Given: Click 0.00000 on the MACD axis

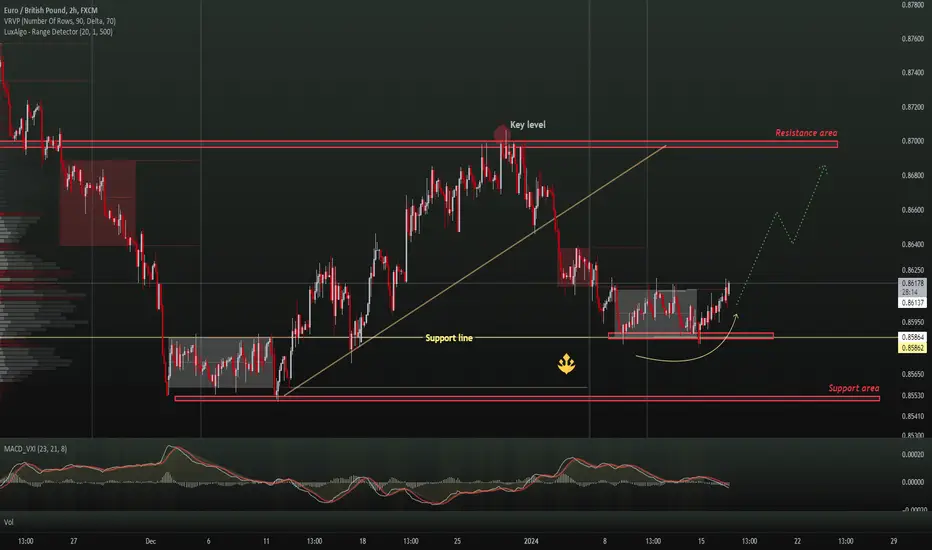Looking at the screenshot, I should click(912, 482).
